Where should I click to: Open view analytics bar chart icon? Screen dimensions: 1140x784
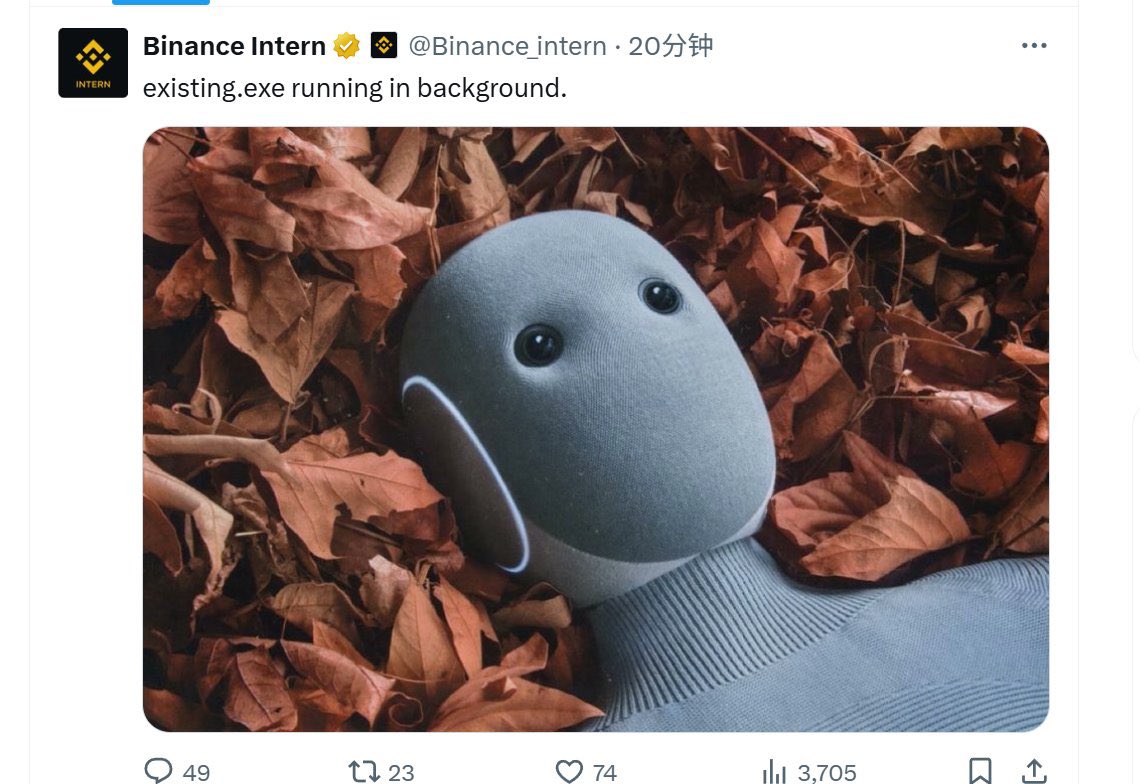pyautogui.click(x=774, y=771)
